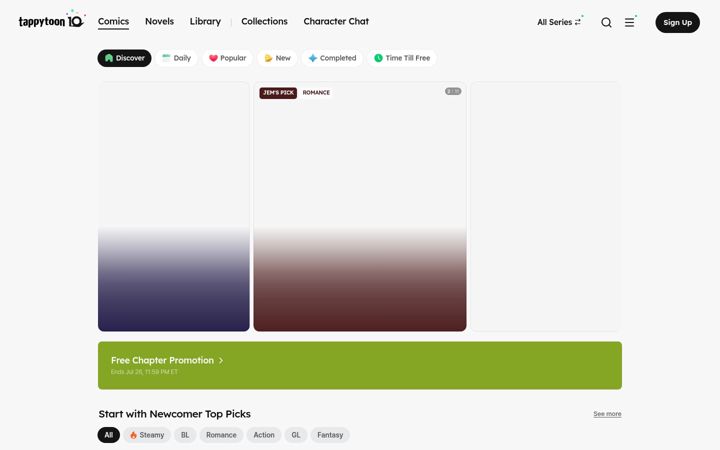
Task: Expand Free Chapter Promotion chevron arrow
Action: click(x=221, y=360)
